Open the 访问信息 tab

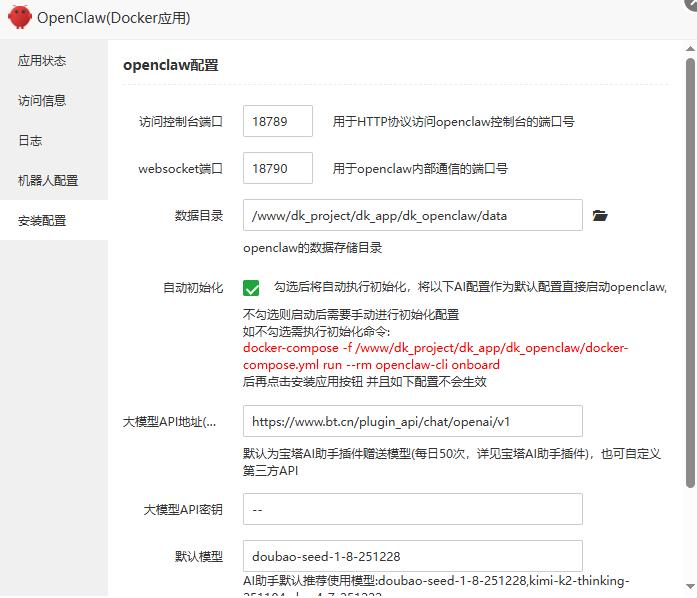tap(42, 101)
